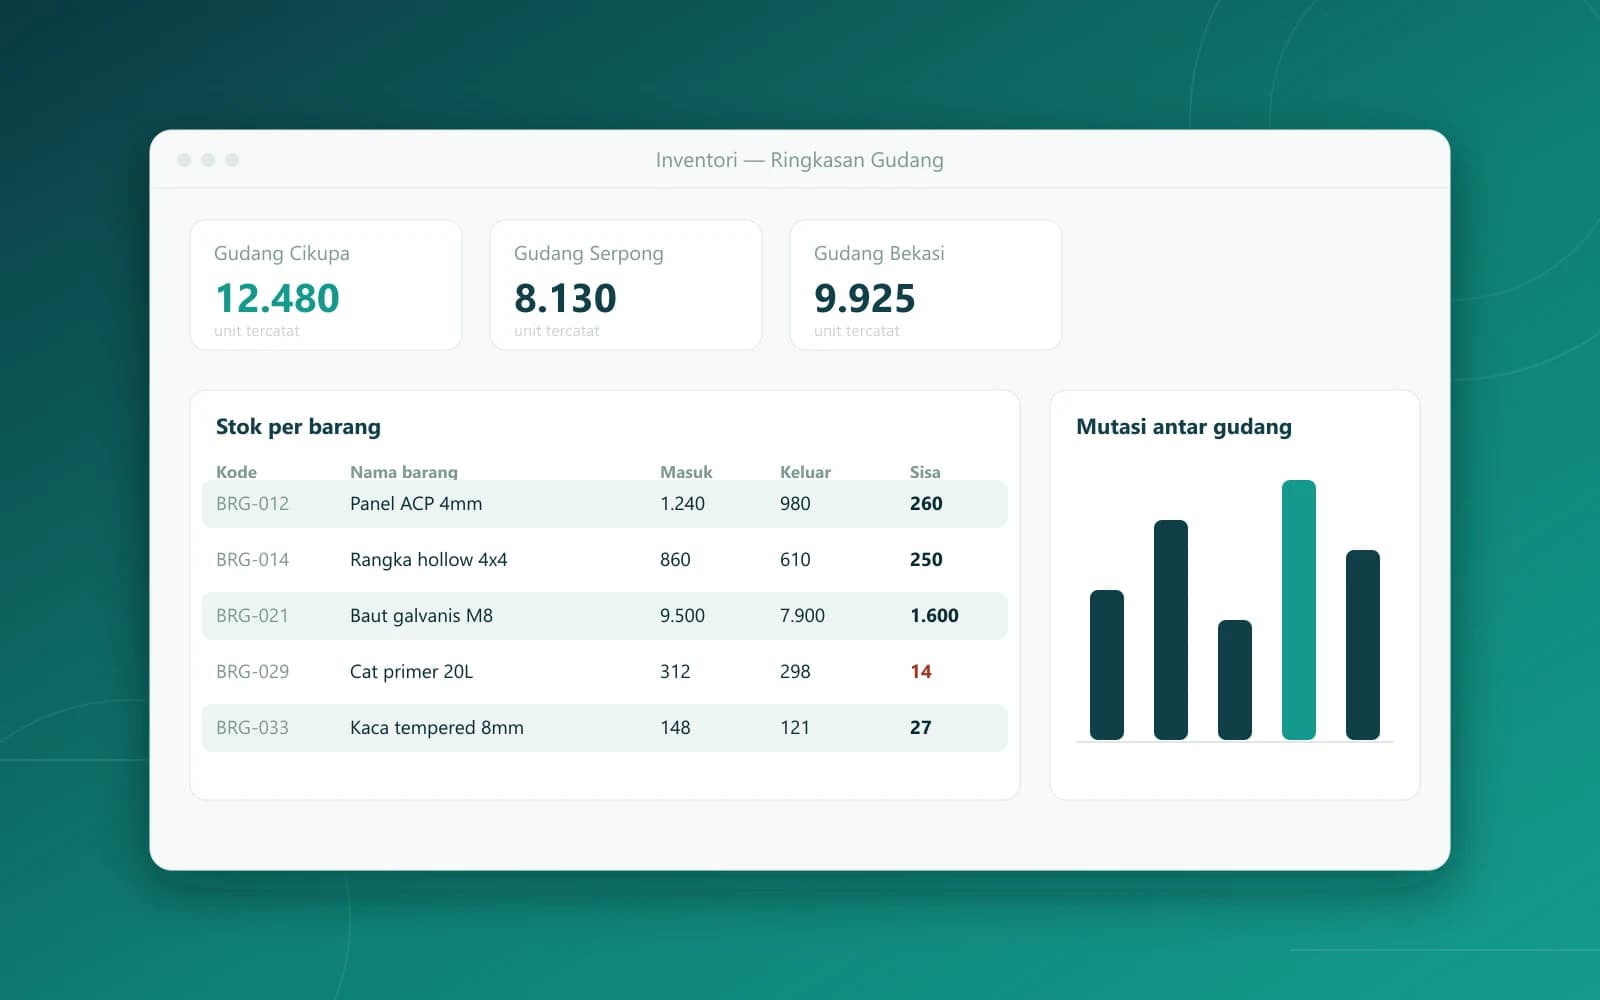Image resolution: width=1600 pixels, height=1000 pixels.
Task: Click the Masuk value 312
Action: coord(675,672)
